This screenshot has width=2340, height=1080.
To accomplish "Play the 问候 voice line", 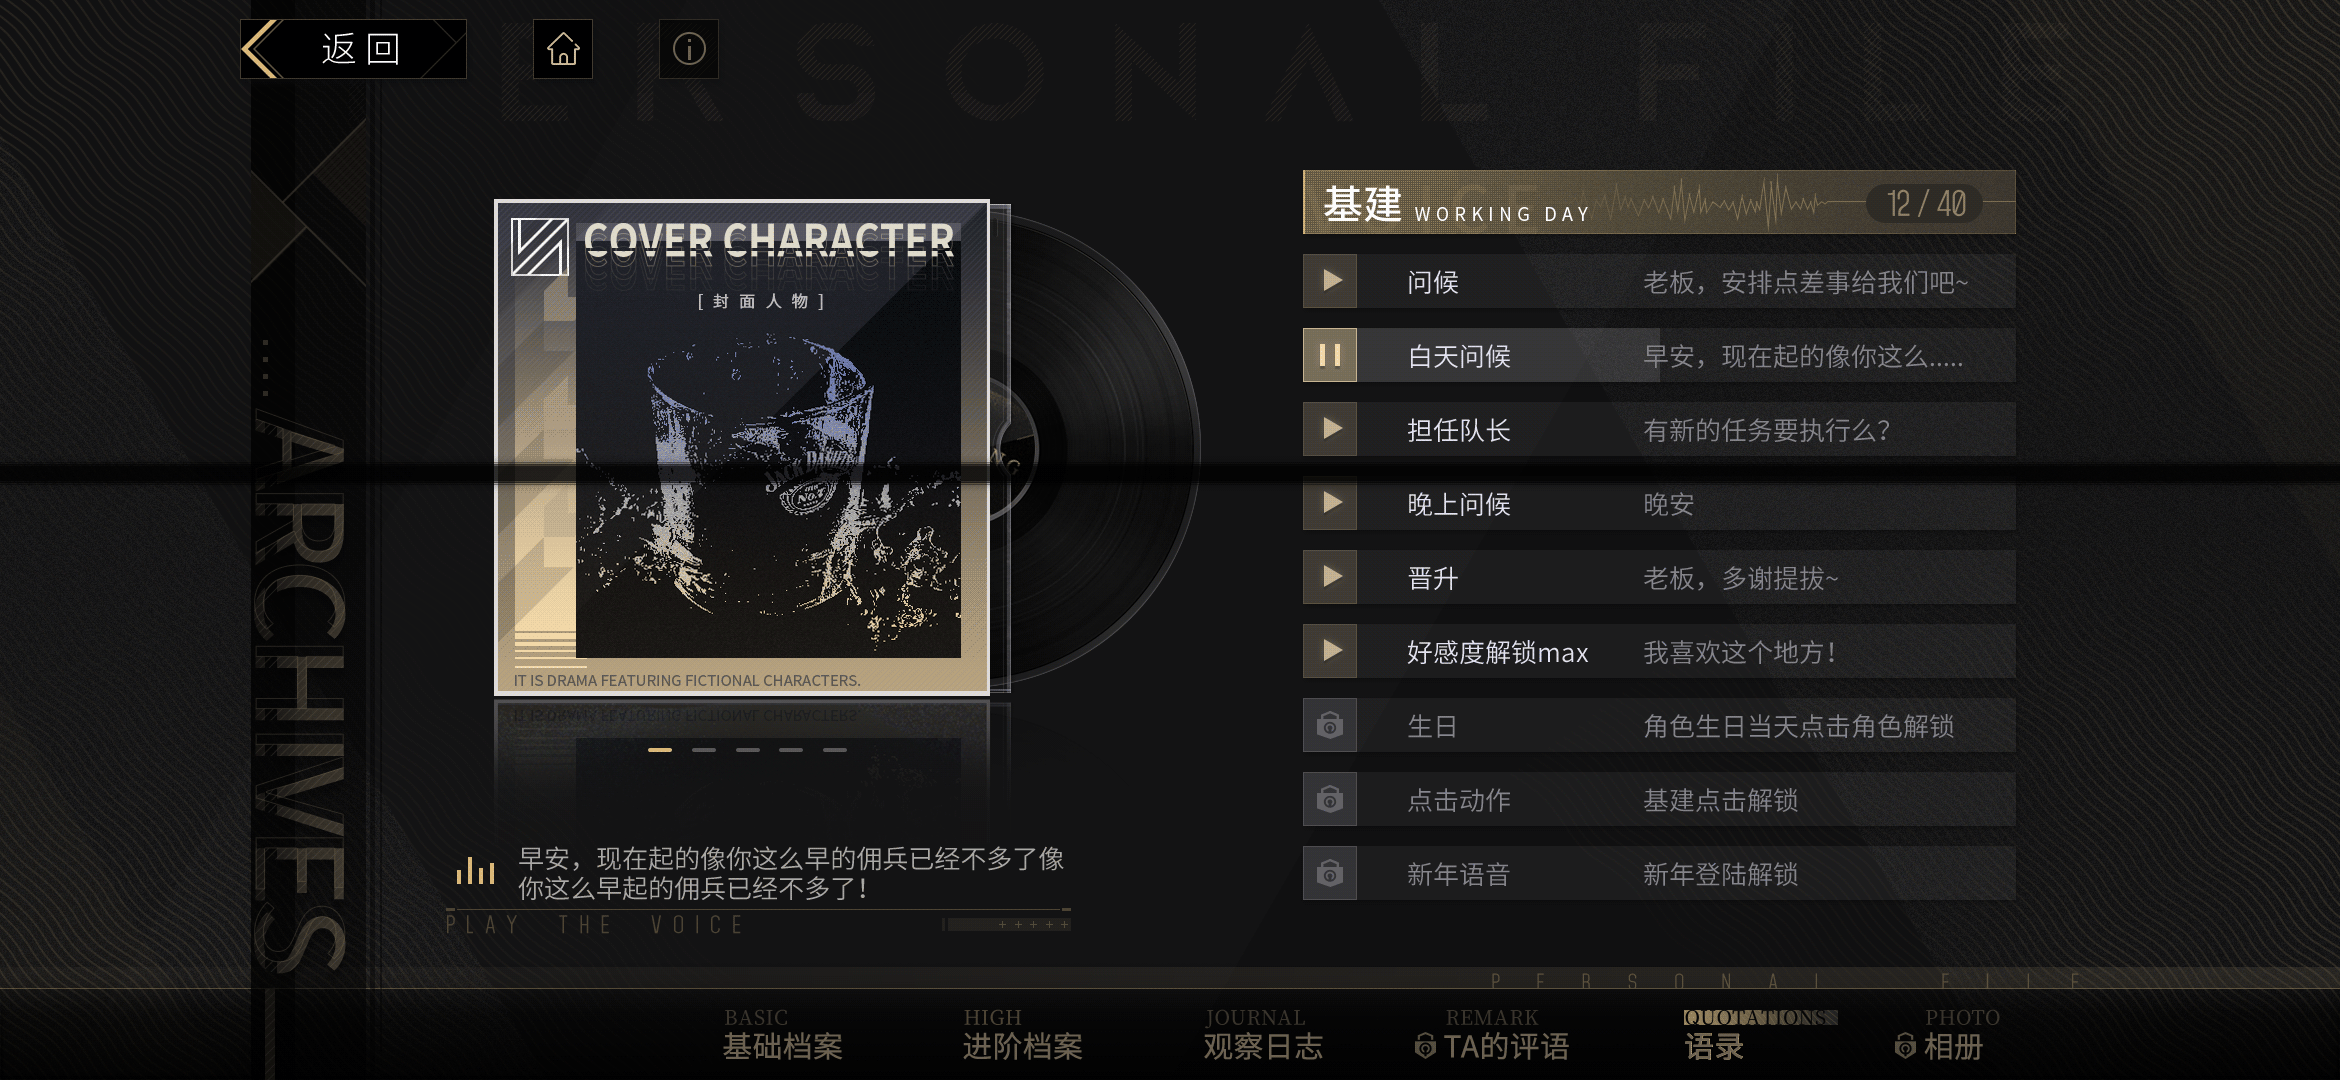I will pos(1330,281).
